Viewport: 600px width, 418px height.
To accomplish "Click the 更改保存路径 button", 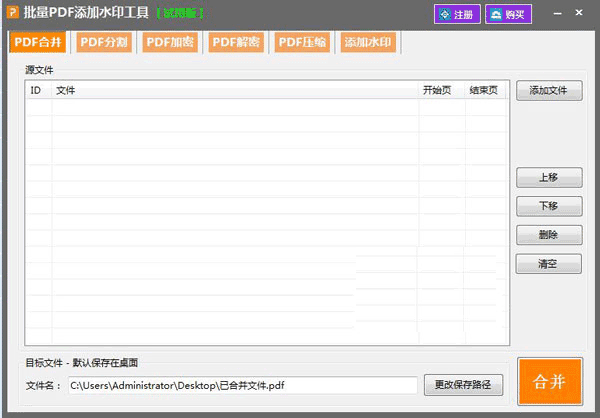I will pos(463,385).
